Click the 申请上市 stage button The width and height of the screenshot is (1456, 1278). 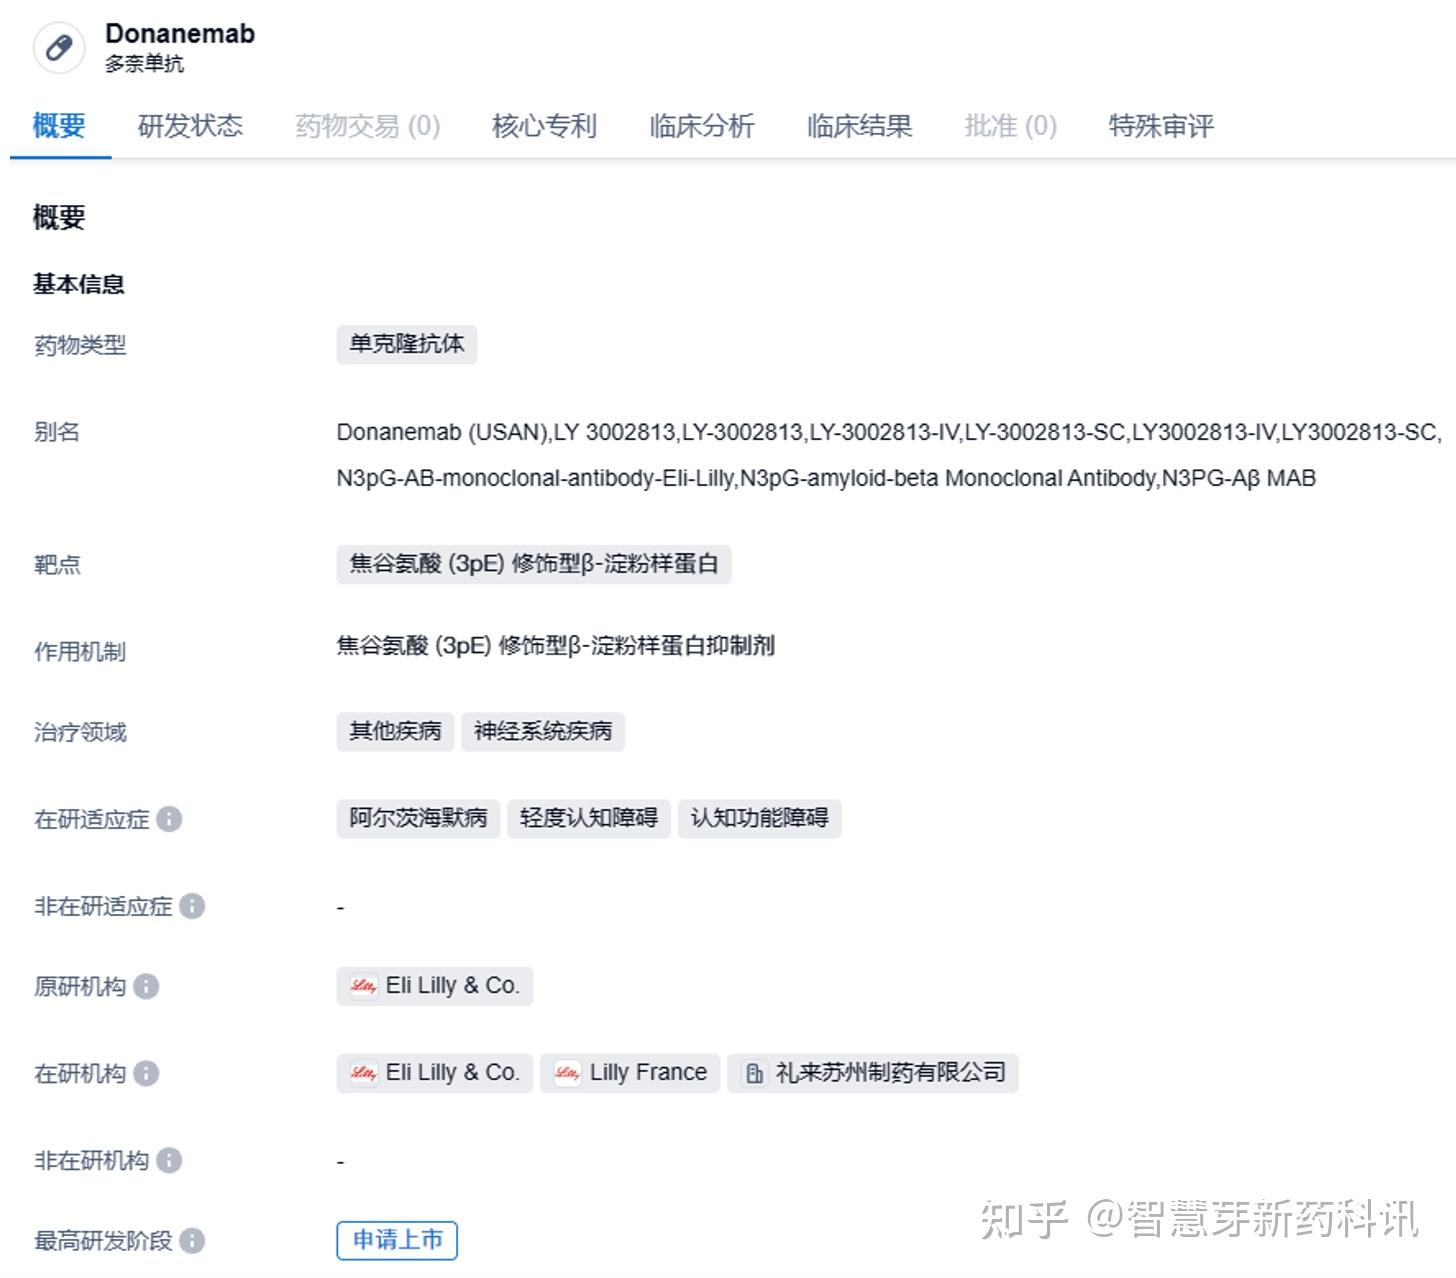click(x=396, y=1240)
